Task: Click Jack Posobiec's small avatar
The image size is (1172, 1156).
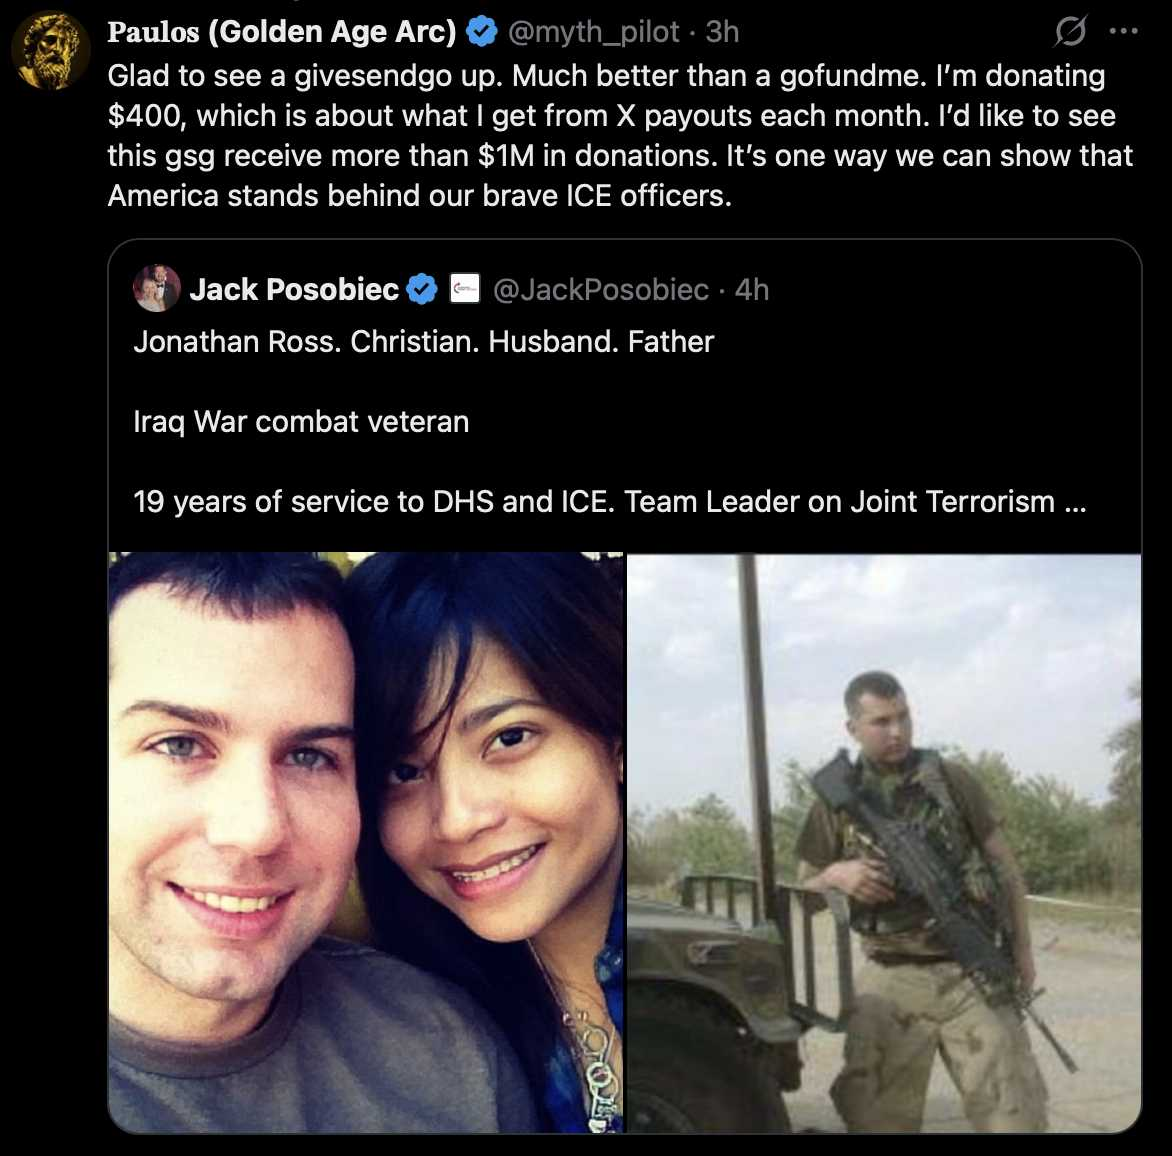Action: click(156, 288)
